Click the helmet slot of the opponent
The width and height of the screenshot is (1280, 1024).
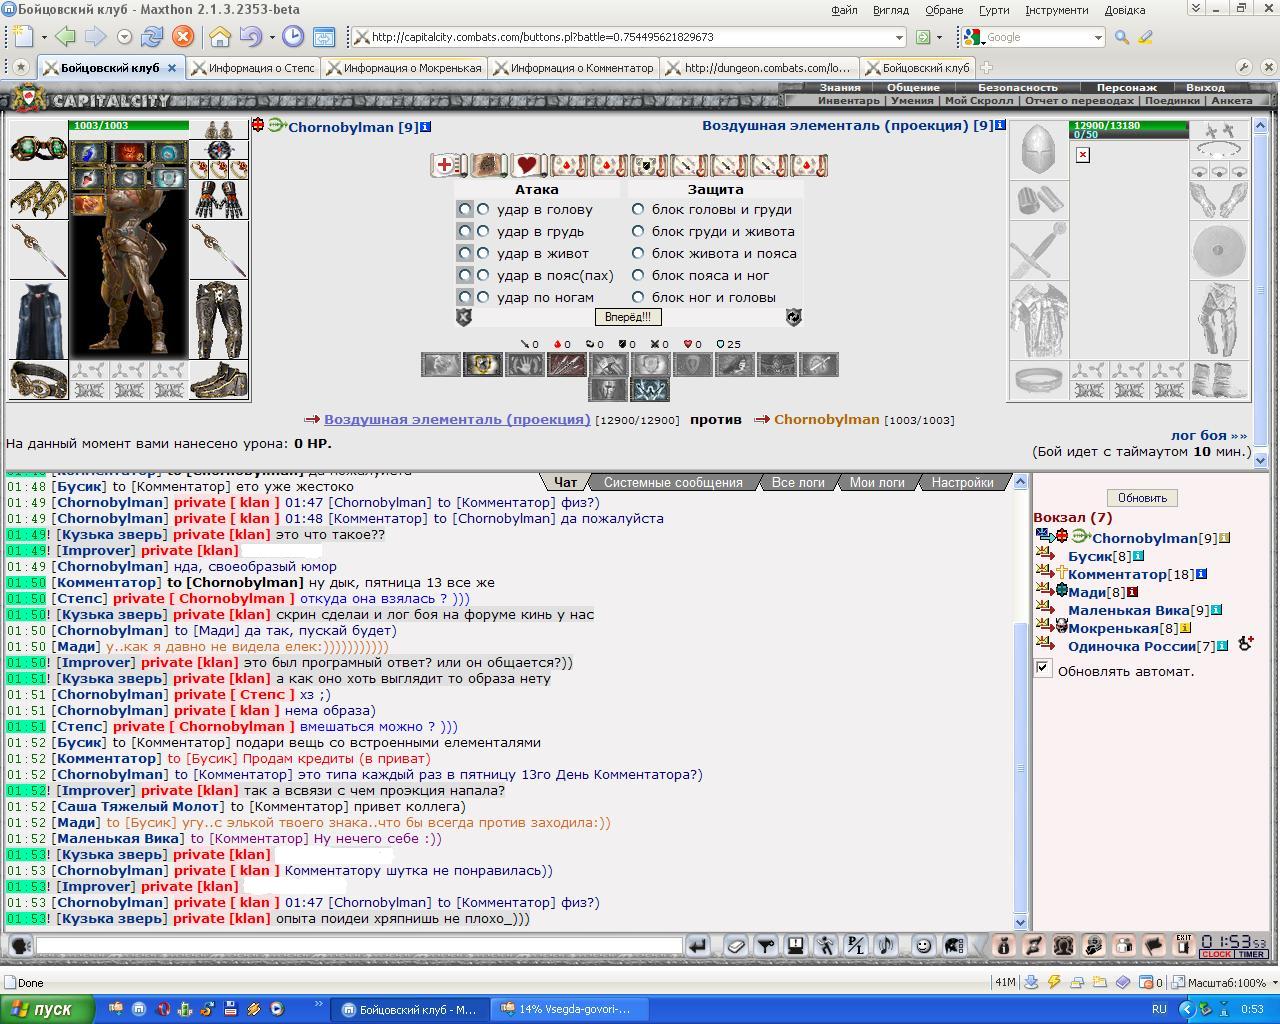click(x=1038, y=150)
